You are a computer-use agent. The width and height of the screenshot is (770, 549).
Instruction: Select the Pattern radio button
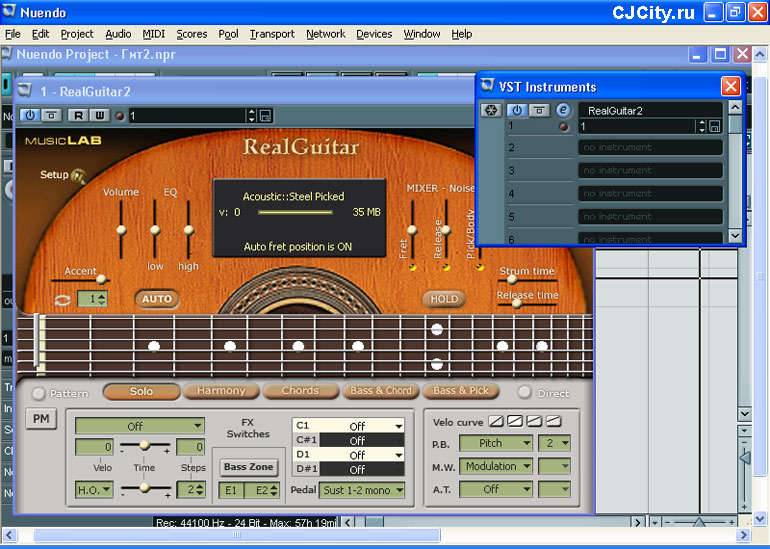tap(38, 393)
